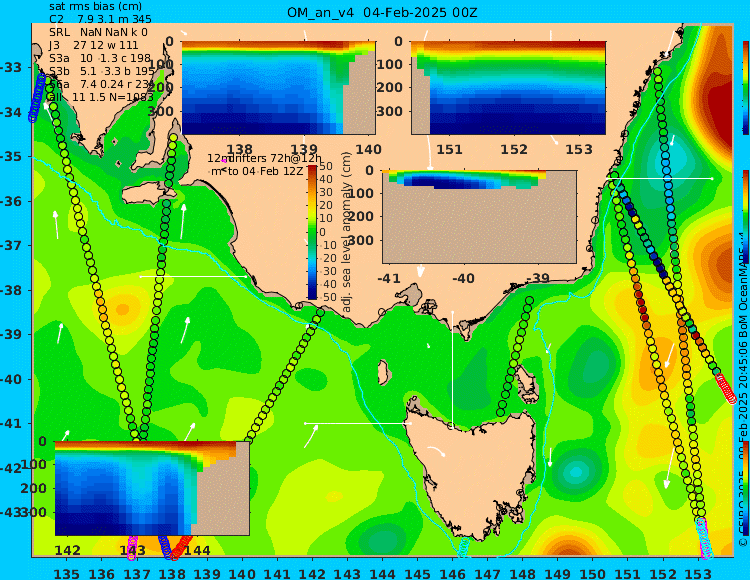Click the SRL NaN NaN k 0 row
The image size is (750, 580).
[99, 32]
